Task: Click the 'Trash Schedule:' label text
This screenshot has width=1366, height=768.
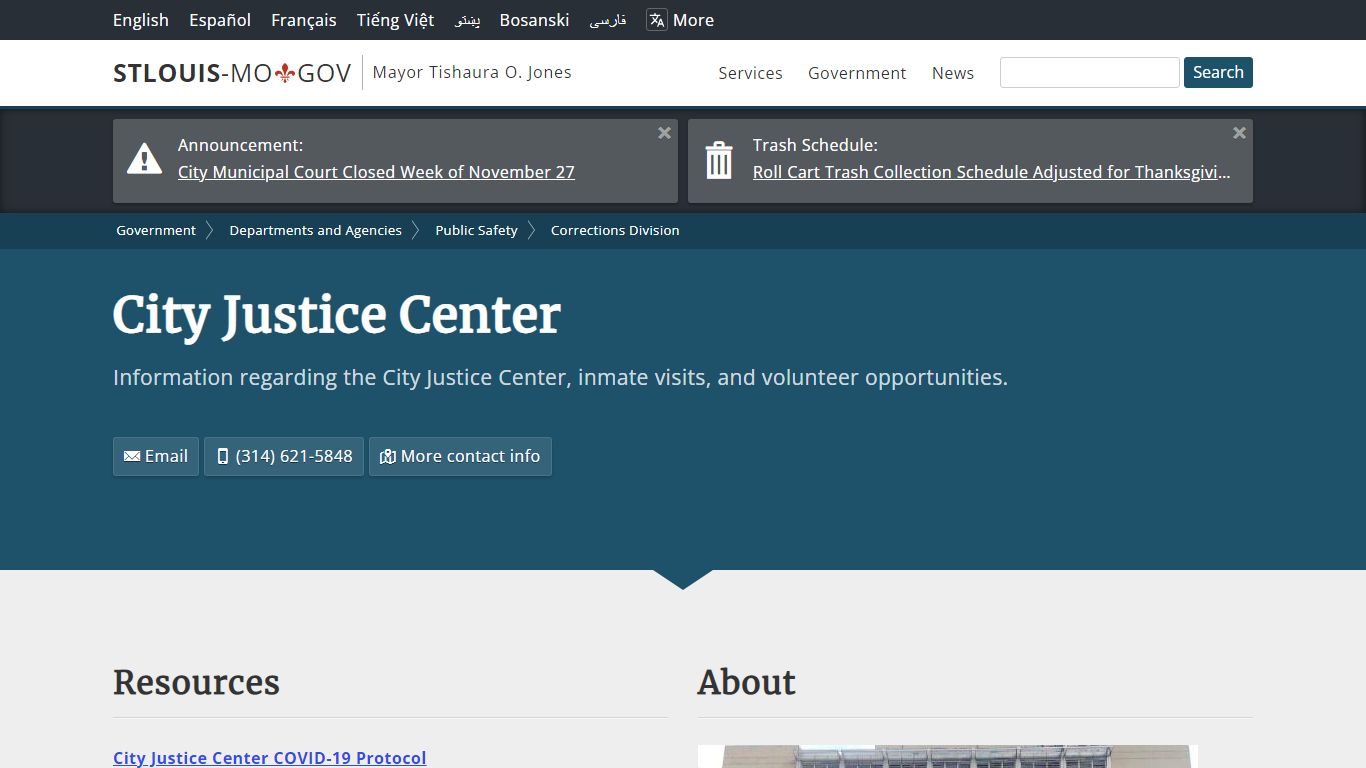Action: pyautogui.click(x=815, y=145)
